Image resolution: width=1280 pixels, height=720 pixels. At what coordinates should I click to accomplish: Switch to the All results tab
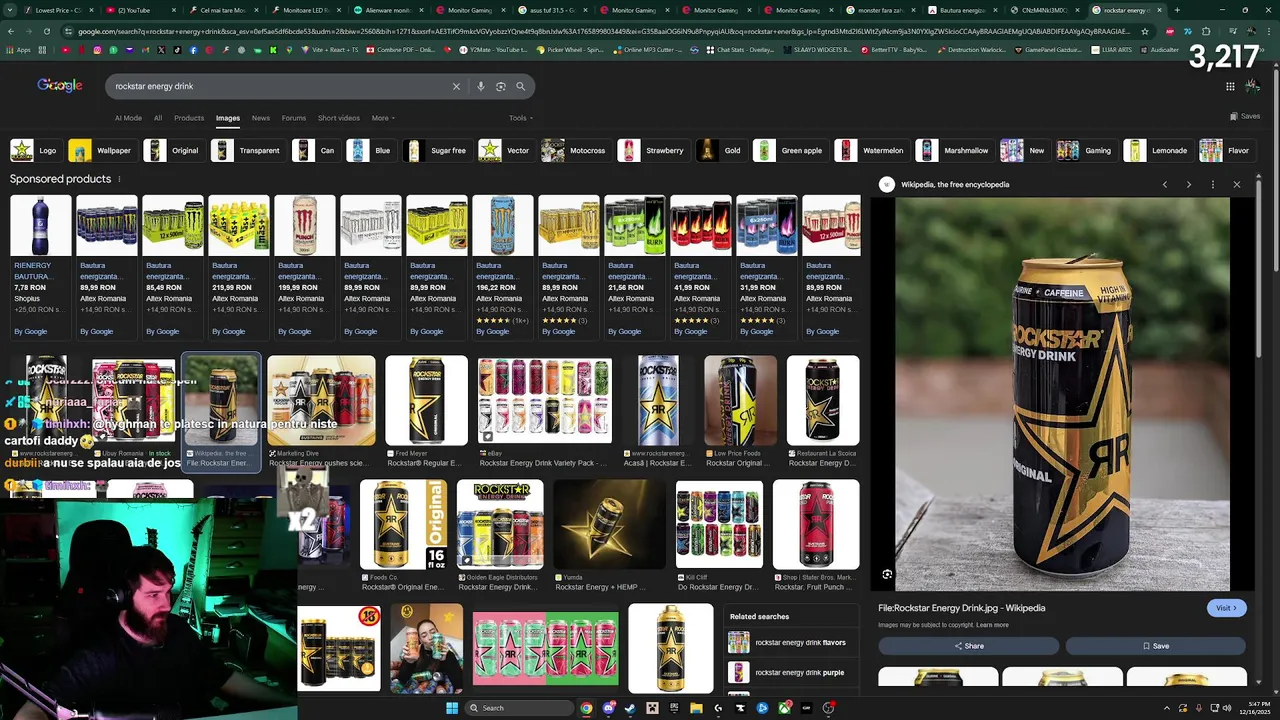158,118
